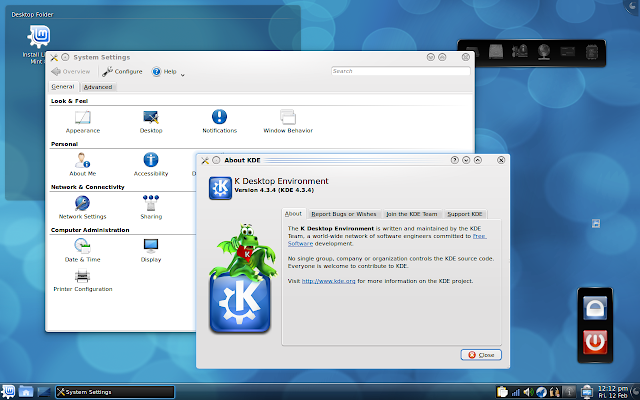This screenshot has width=640, height=400.
Task: Open volume speaker tray icon
Action: 528,392
